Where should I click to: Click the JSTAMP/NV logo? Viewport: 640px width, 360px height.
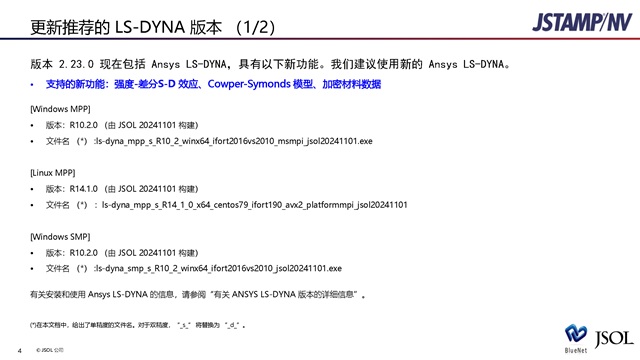(x=582, y=22)
